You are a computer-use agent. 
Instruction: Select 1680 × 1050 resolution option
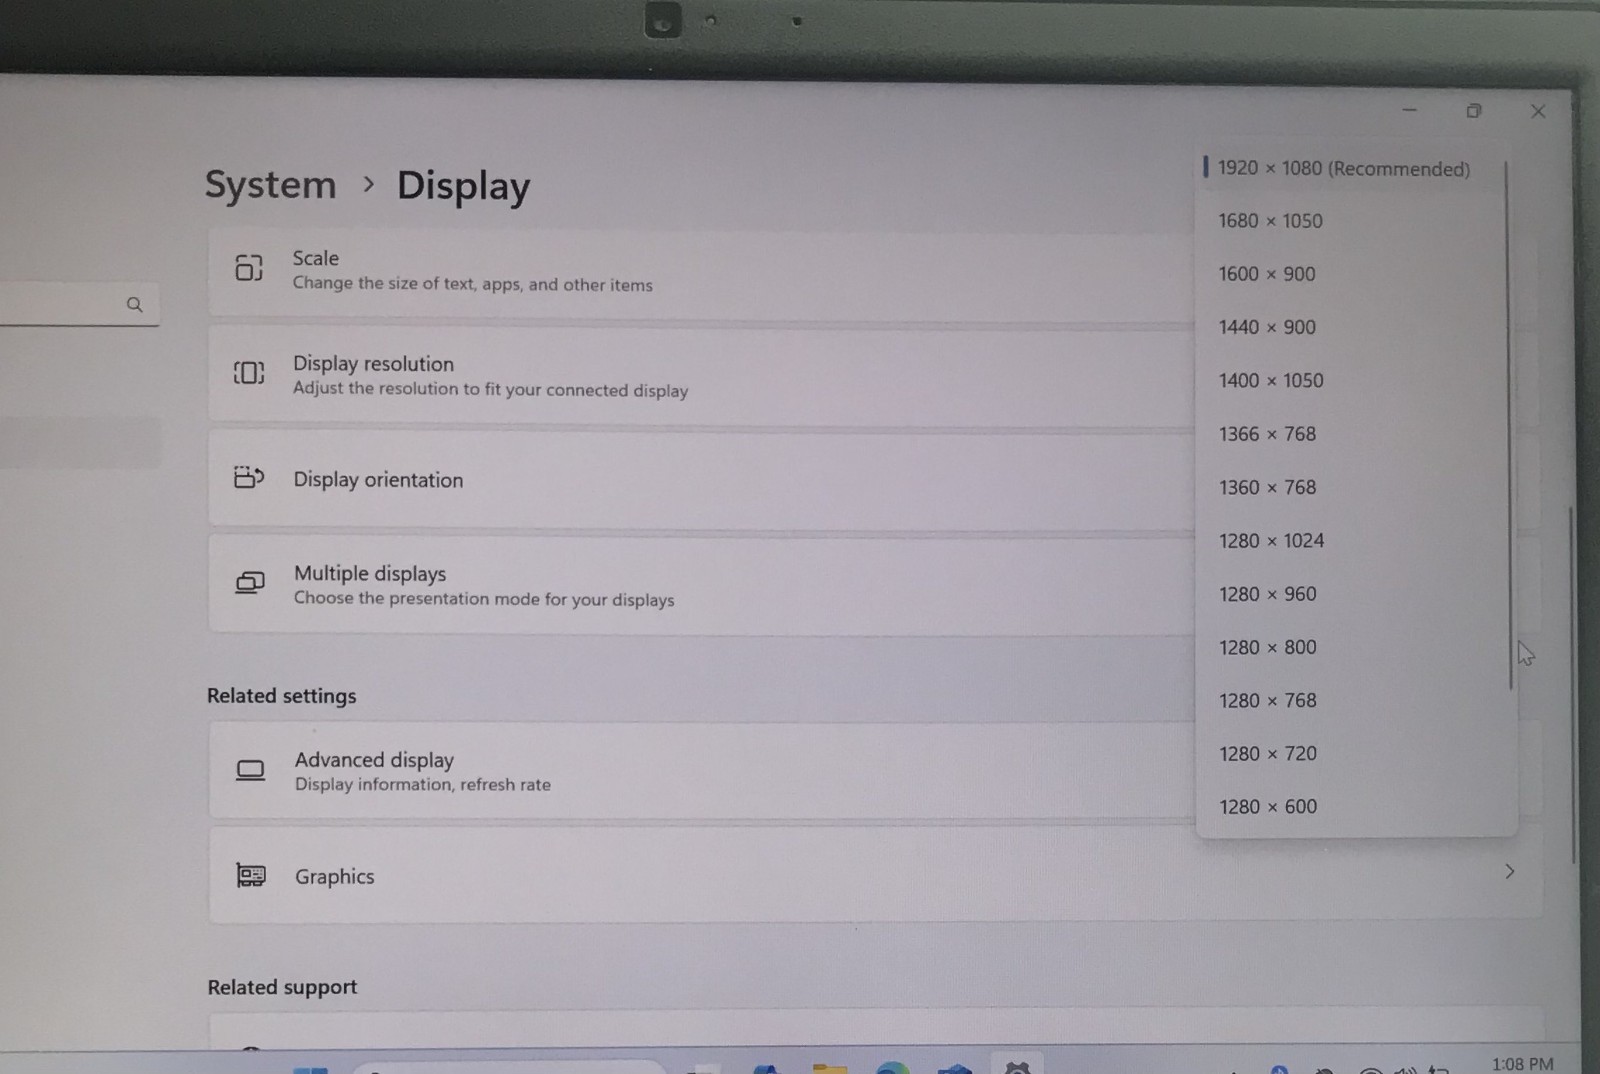pyautogui.click(x=1270, y=221)
